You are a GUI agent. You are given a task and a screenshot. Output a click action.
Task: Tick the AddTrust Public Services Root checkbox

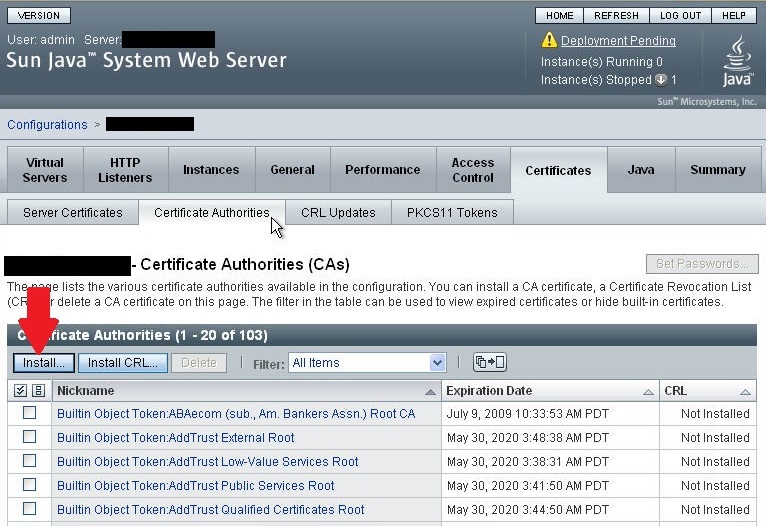(30, 485)
